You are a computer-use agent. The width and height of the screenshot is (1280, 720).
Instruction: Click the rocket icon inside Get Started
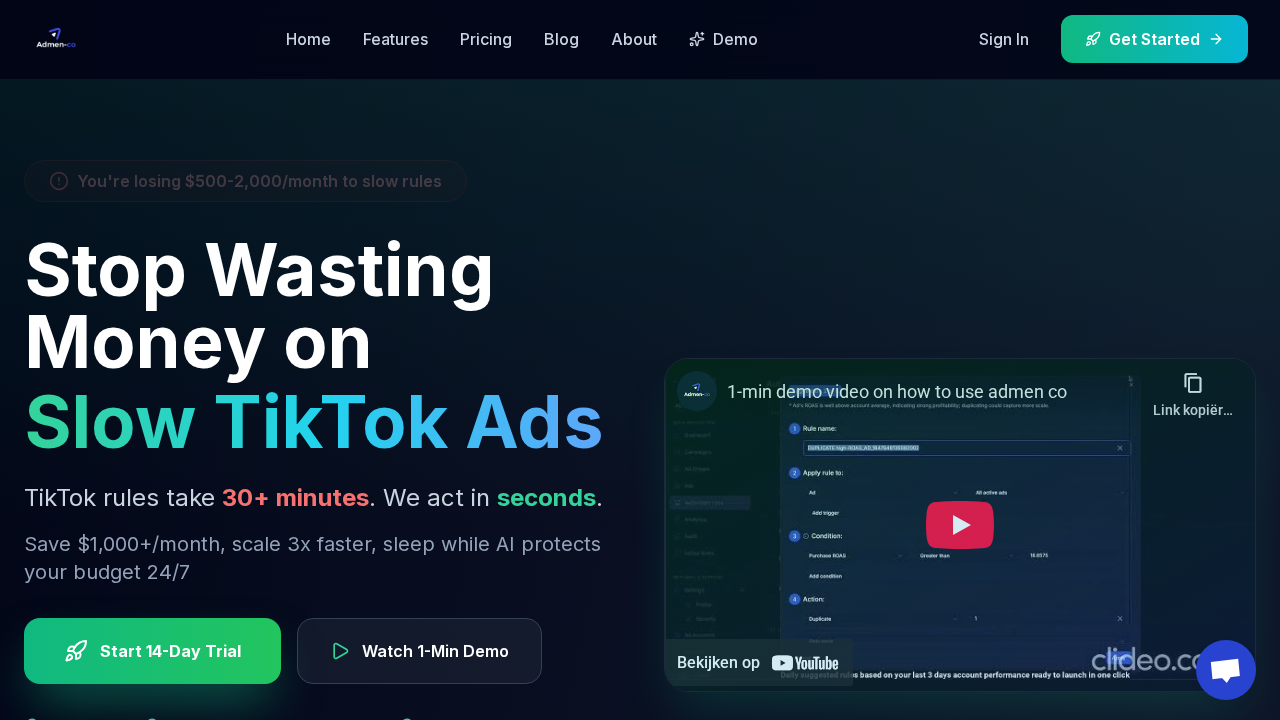point(1093,39)
